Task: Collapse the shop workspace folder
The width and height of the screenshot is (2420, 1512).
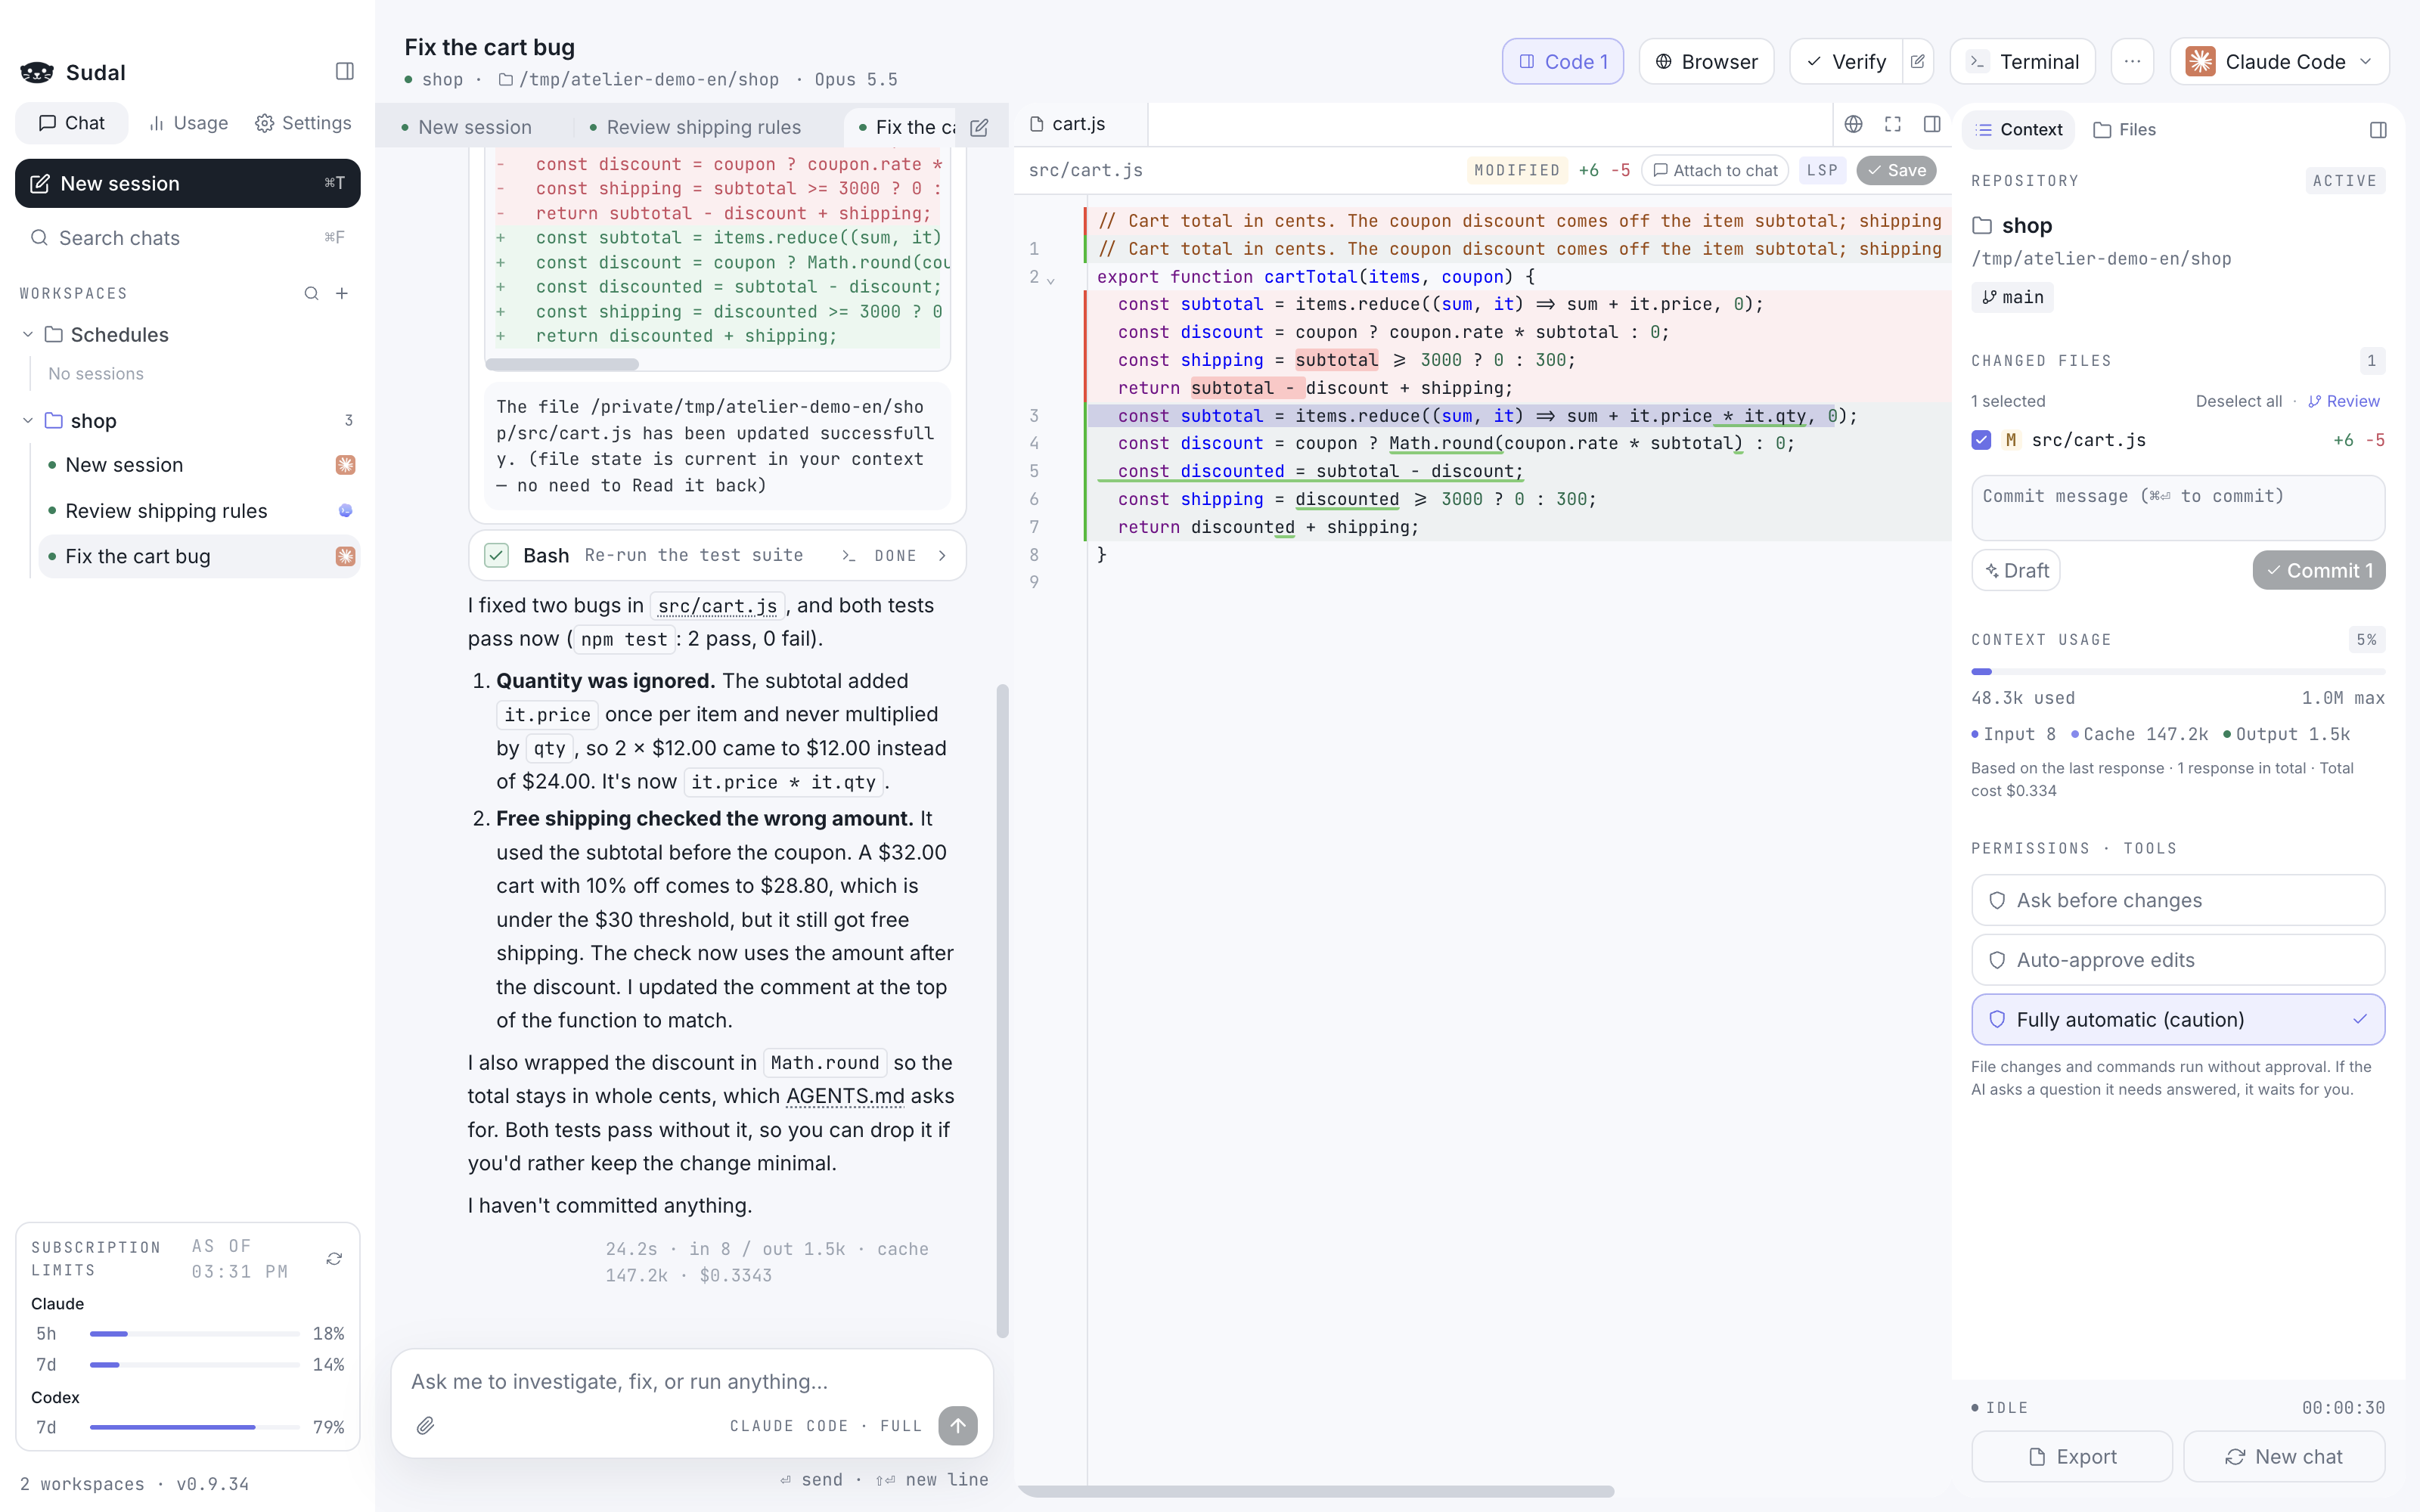Action: (x=28, y=421)
